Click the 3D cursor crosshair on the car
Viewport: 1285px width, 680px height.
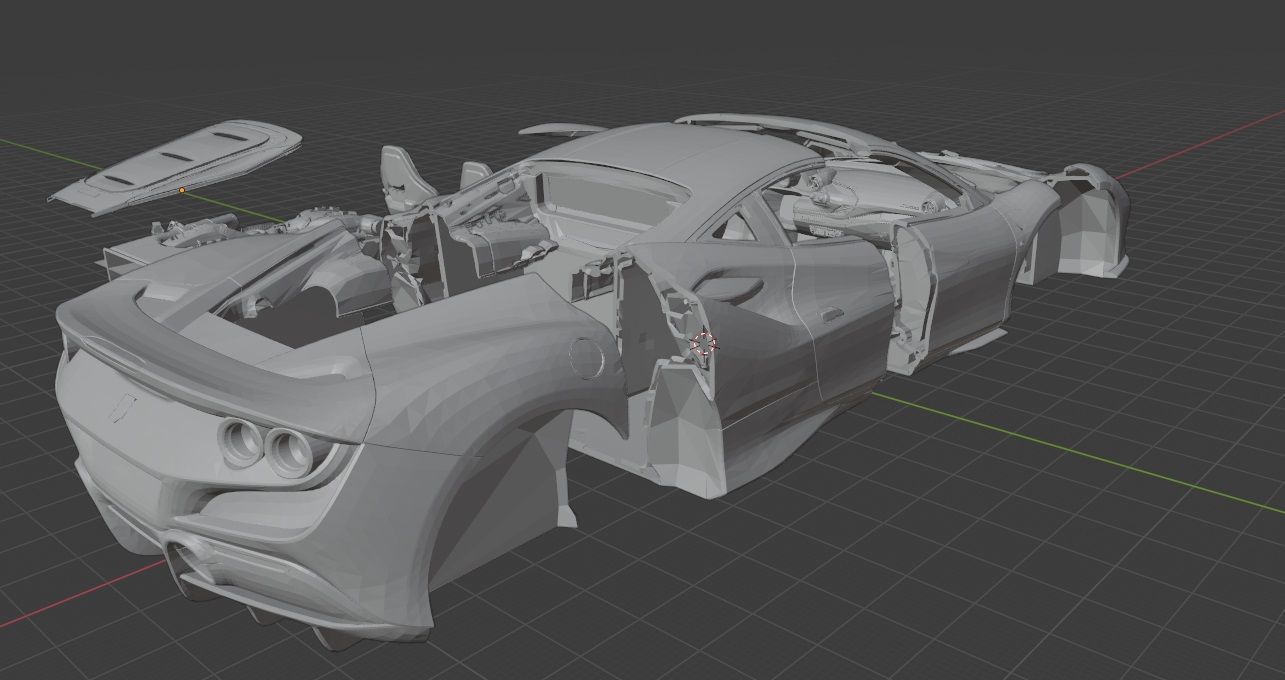pos(704,343)
